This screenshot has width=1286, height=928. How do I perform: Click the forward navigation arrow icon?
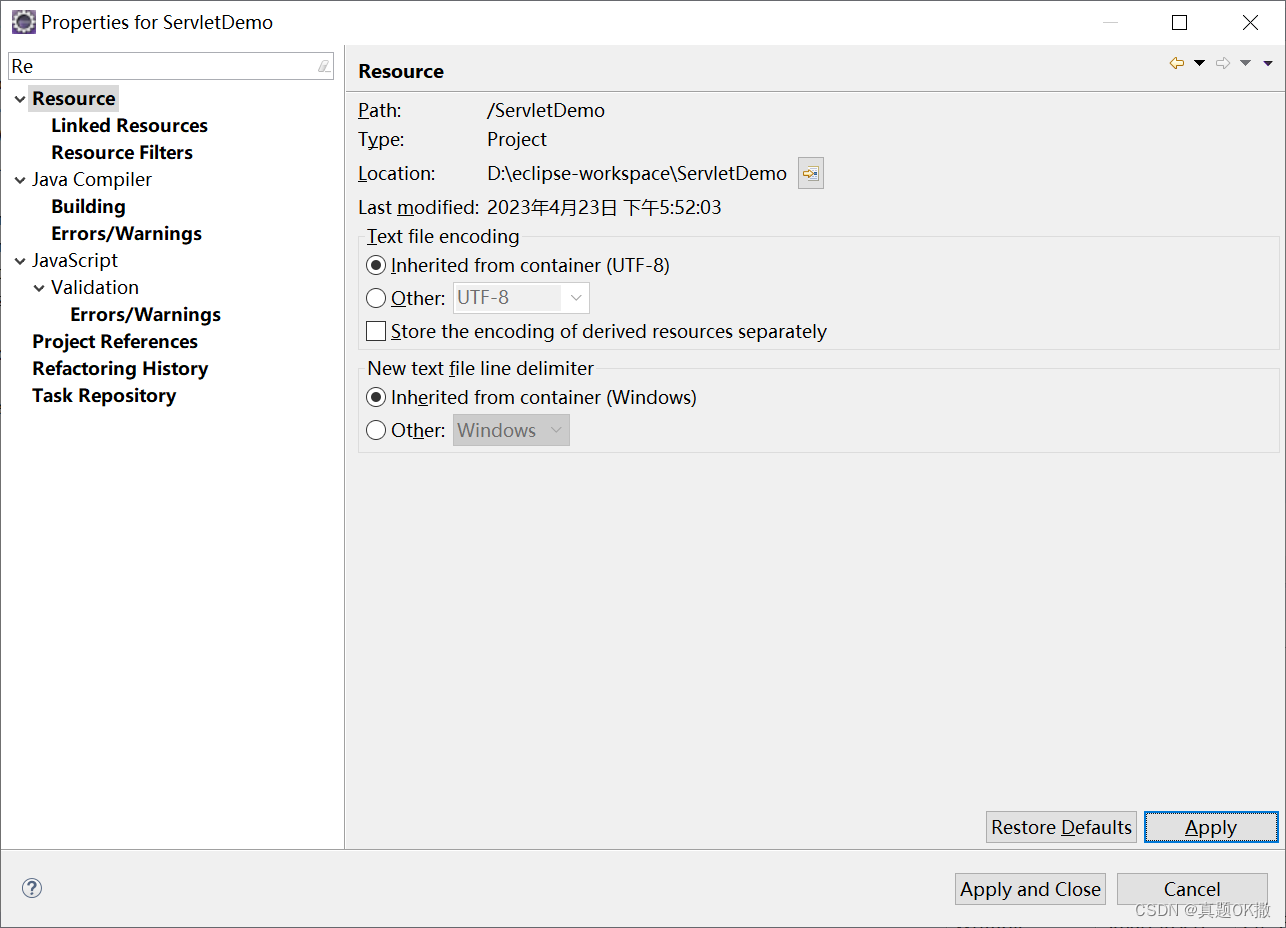1223,63
